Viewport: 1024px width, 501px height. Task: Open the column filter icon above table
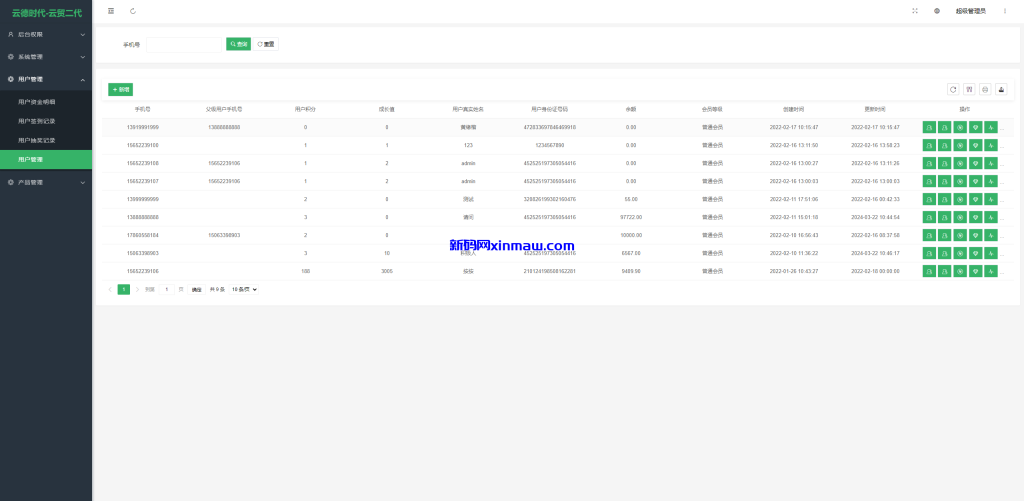tap(969, 89)
